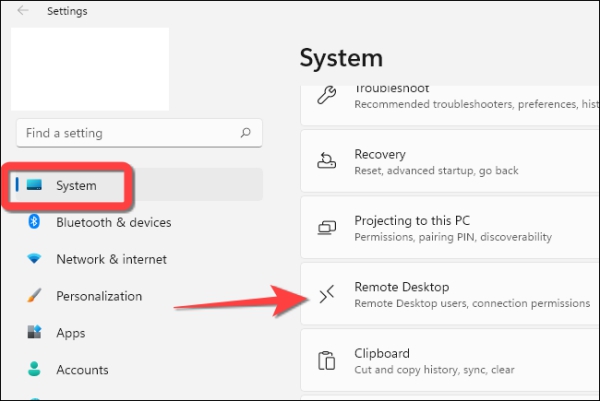The width and height of the screenshot is (600, 401).
Task: Click the Accounts person icon
Action: (35, 370)
